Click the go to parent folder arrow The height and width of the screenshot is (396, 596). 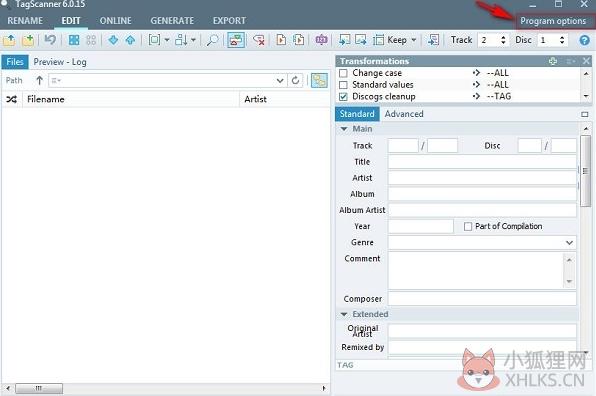pyautogui.click(x=39, y=80)
